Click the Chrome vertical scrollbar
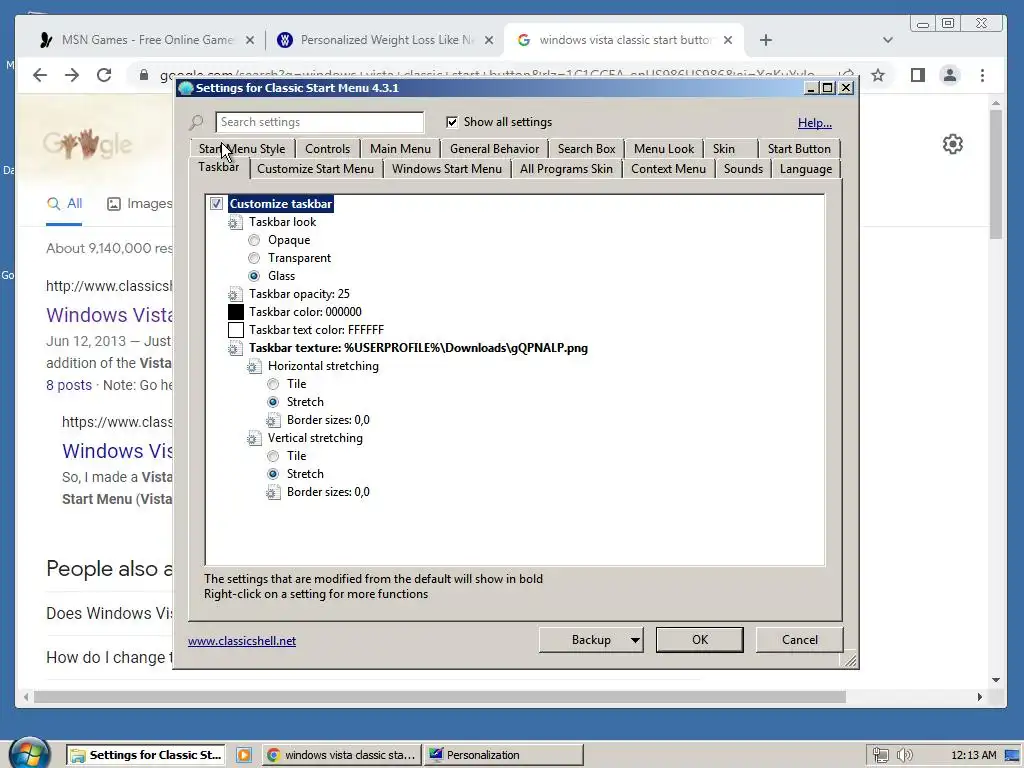1024x768 pixels. coord(995,174)
